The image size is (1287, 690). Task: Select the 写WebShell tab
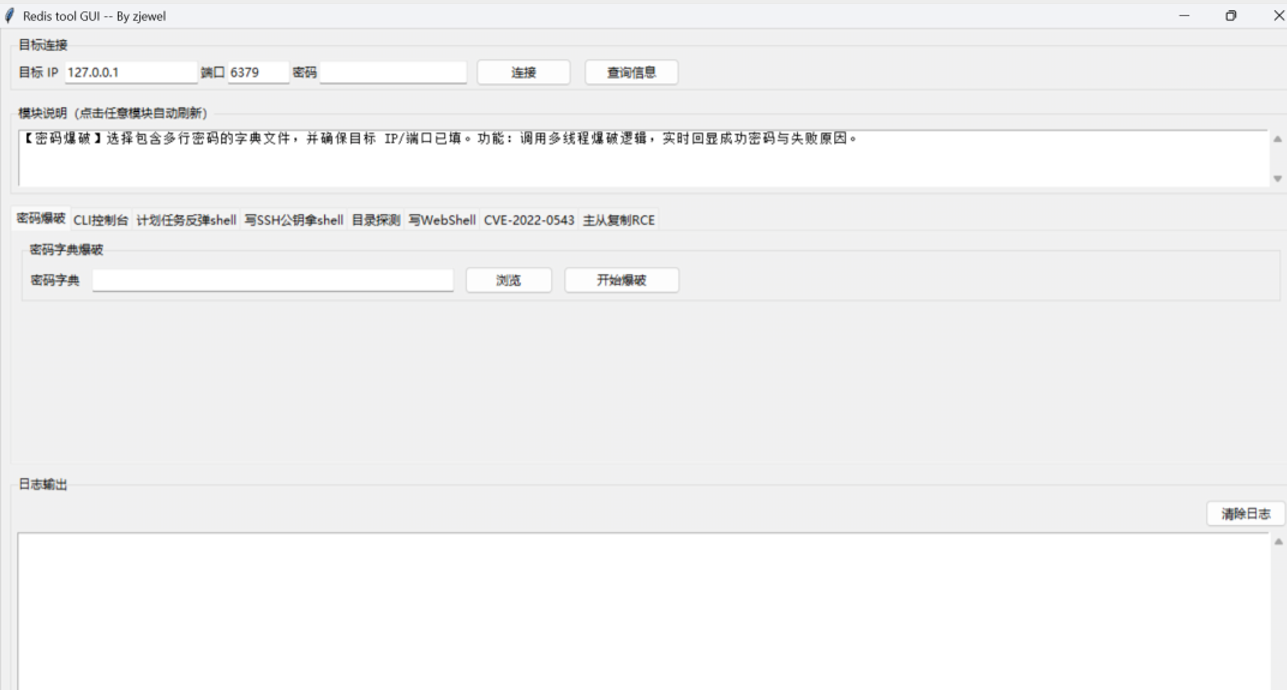pos(441,220)
